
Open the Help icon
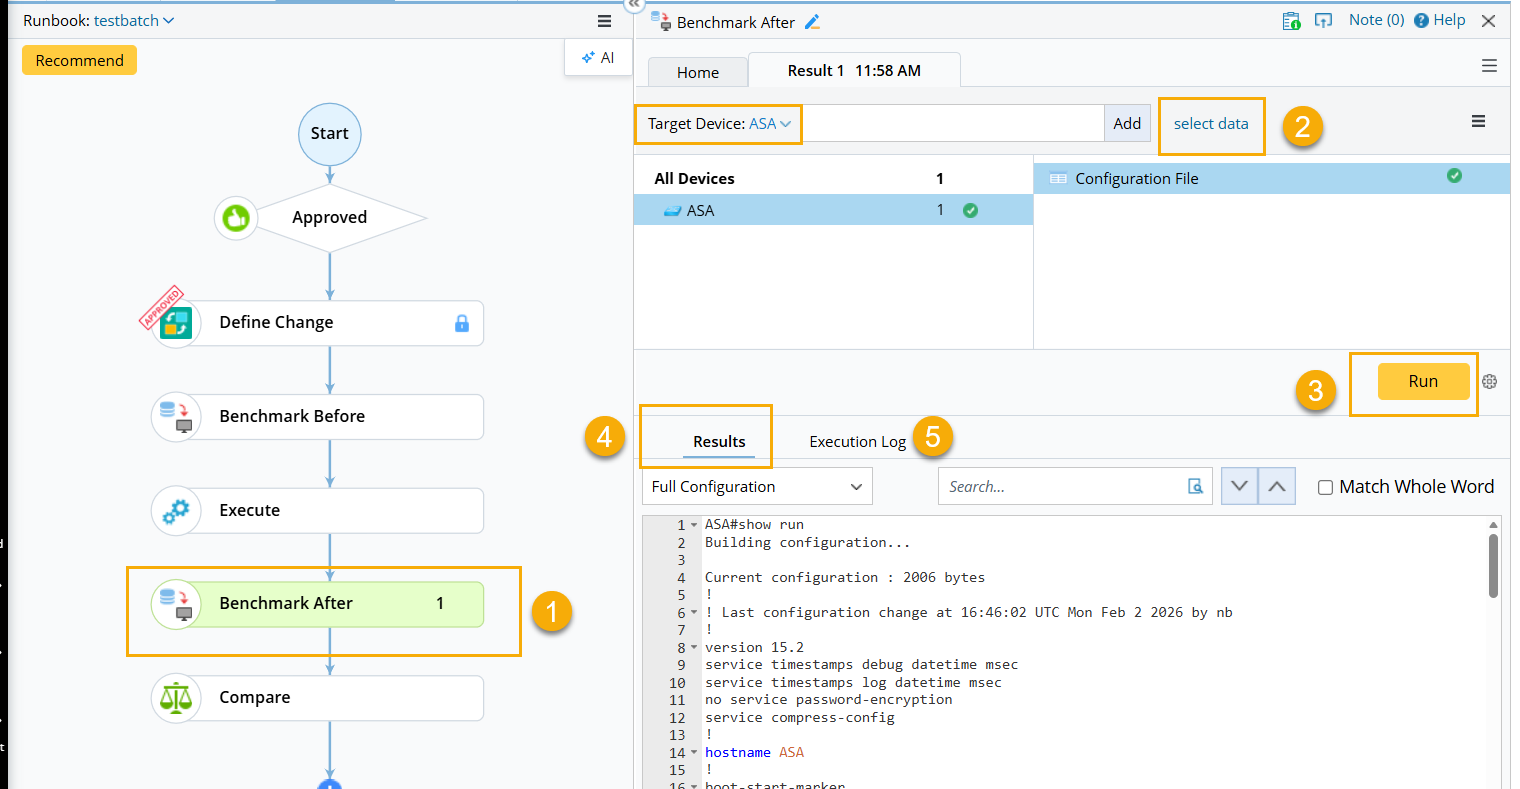[x=1421, y=20]
